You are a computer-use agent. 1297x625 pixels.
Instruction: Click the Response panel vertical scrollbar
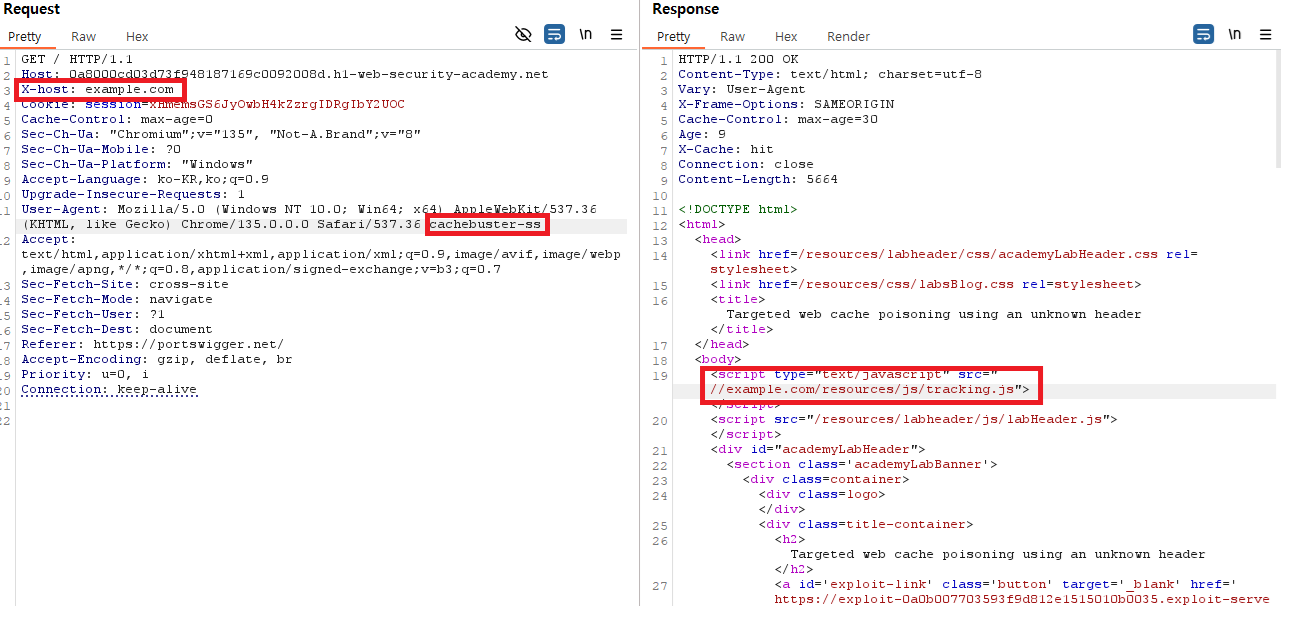tap(1279, 110)
